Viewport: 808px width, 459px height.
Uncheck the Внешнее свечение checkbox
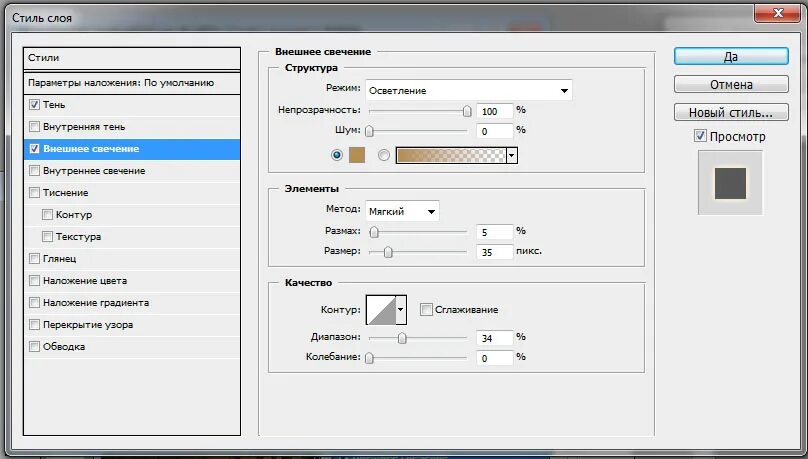tap(35, 149)
